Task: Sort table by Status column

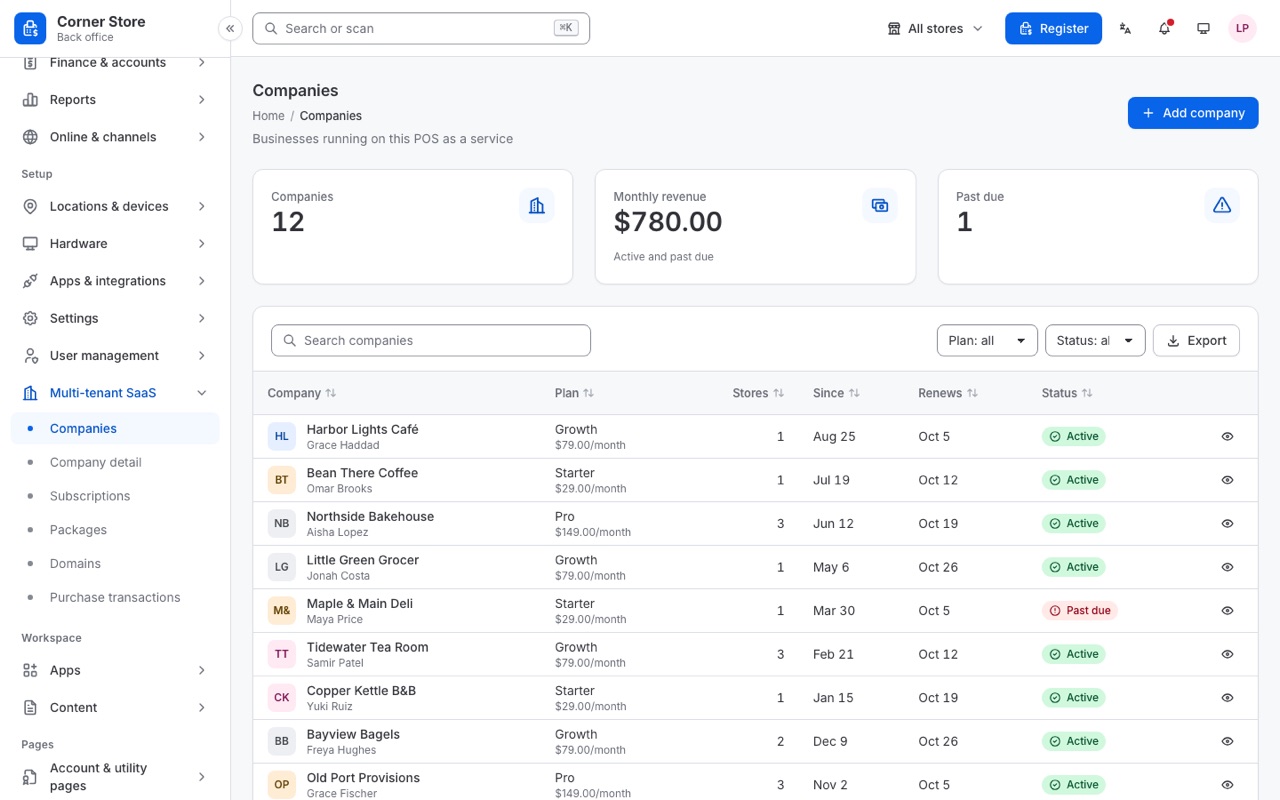Action: click(1067, 393)
